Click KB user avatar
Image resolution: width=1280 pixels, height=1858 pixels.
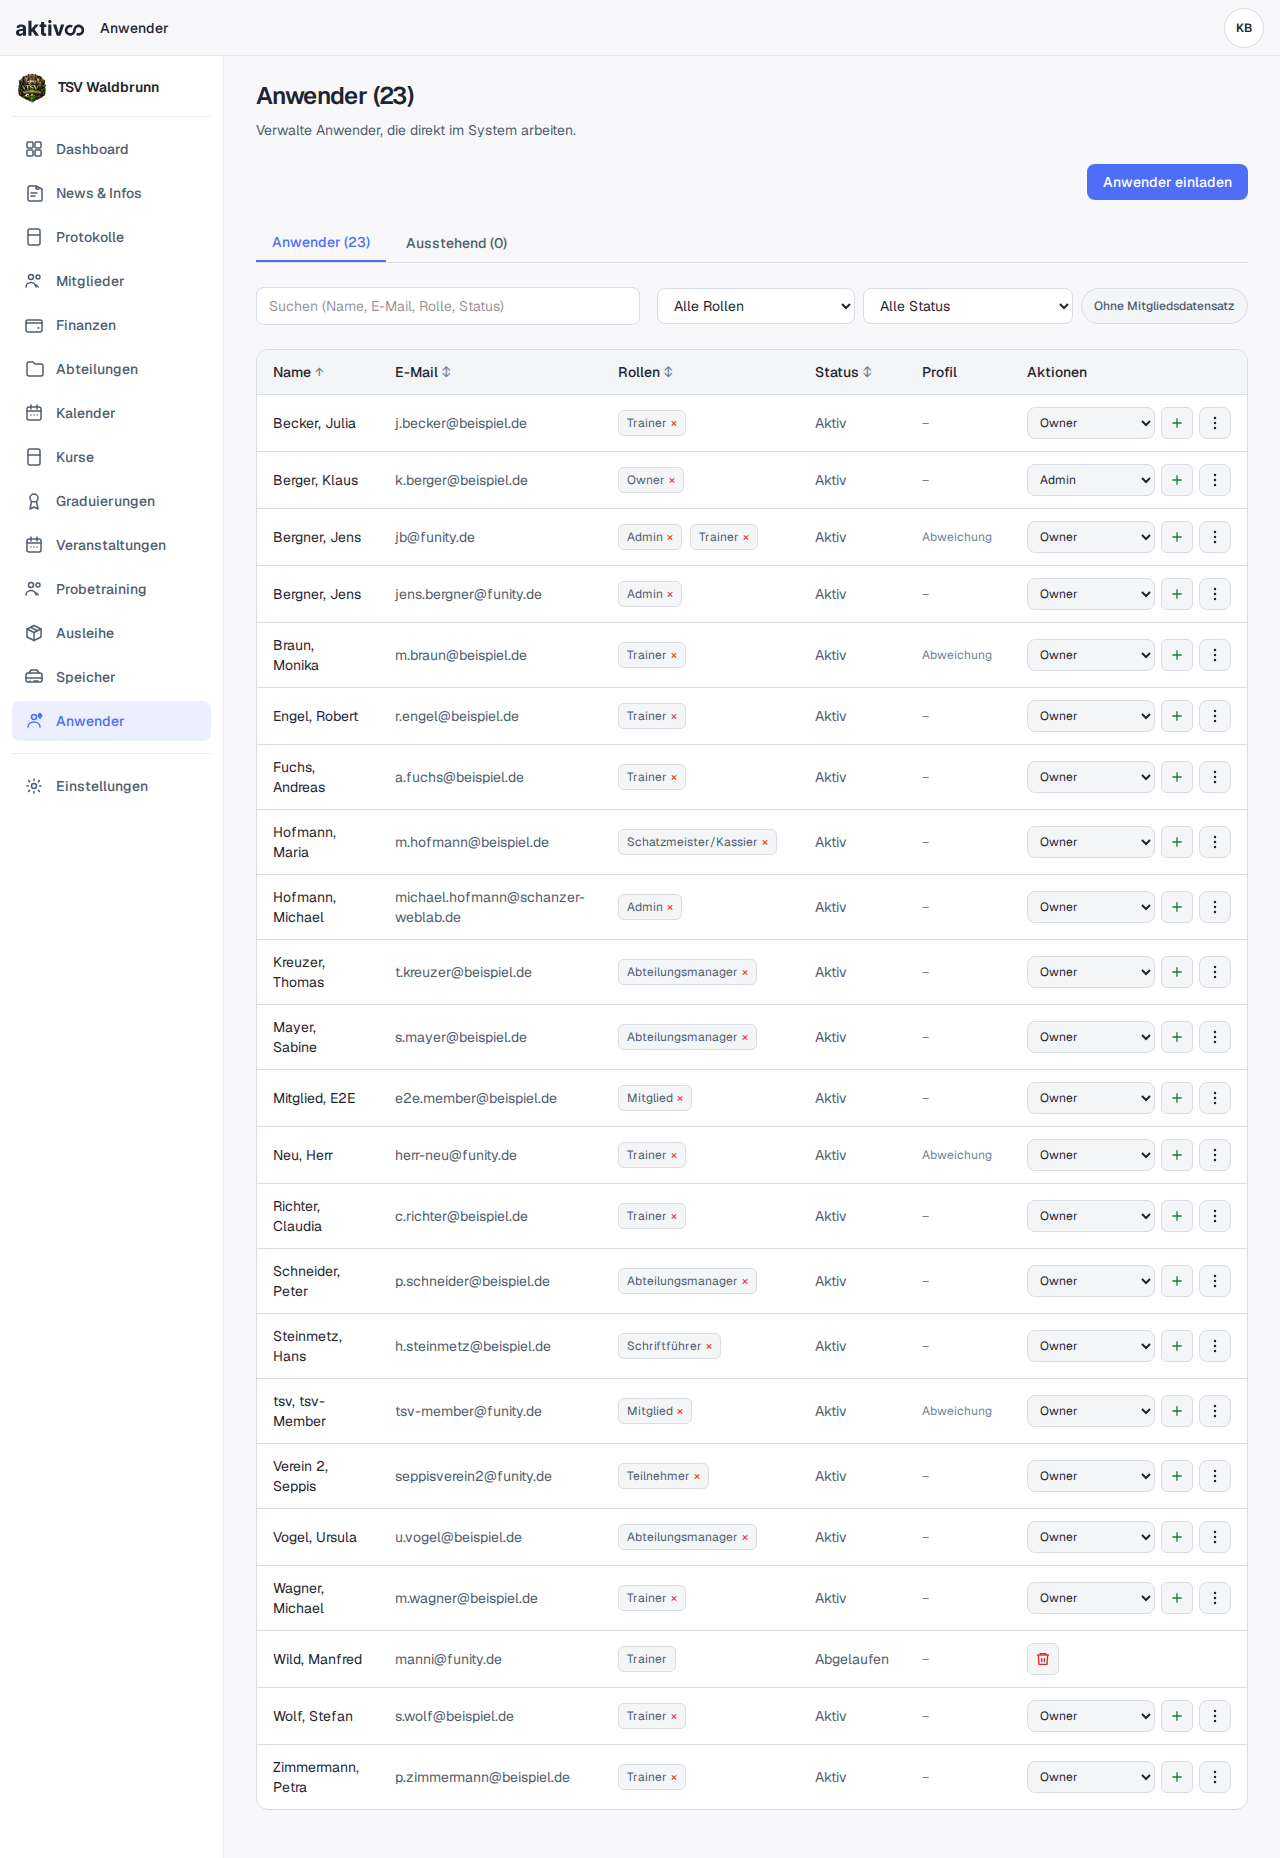[x=1244, y=28]
